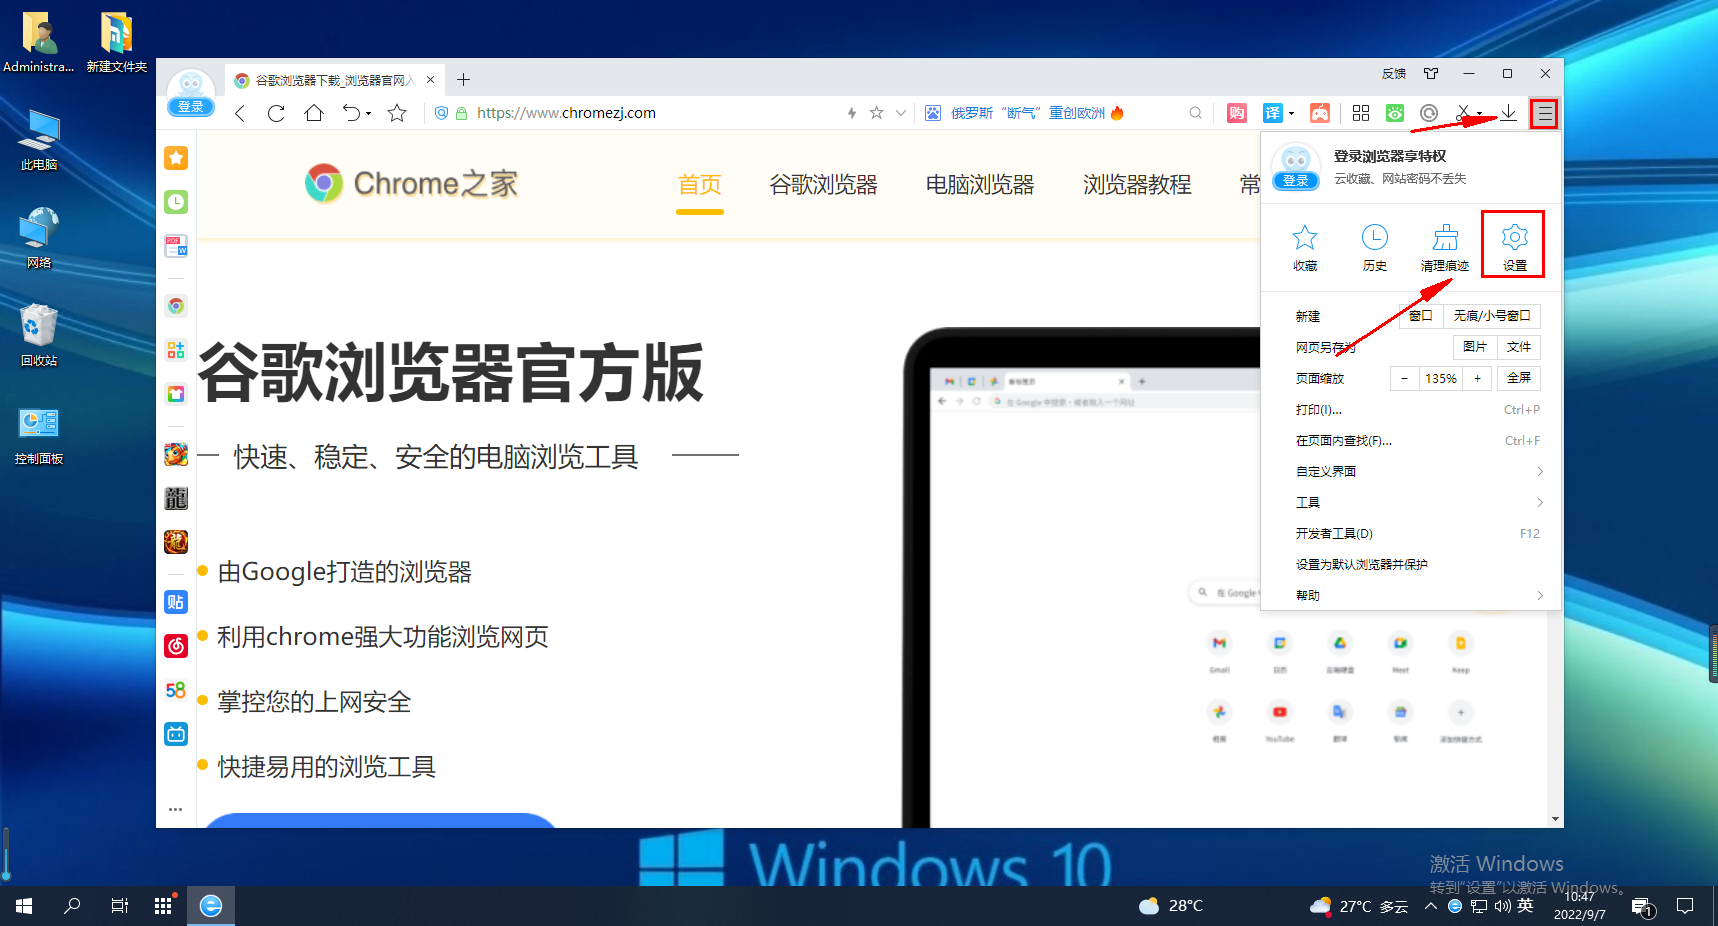Click the browser back arrow
This screenshot has height=926, width=1718.
pyautogui.click(x=240, y=113)
